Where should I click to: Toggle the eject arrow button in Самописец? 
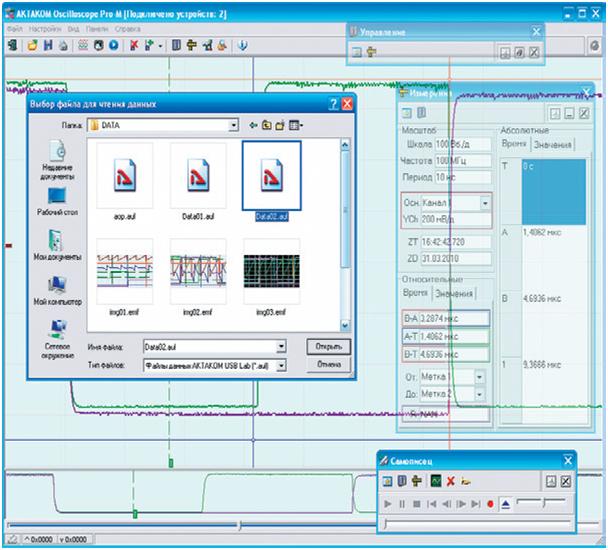tap(505, 504)
